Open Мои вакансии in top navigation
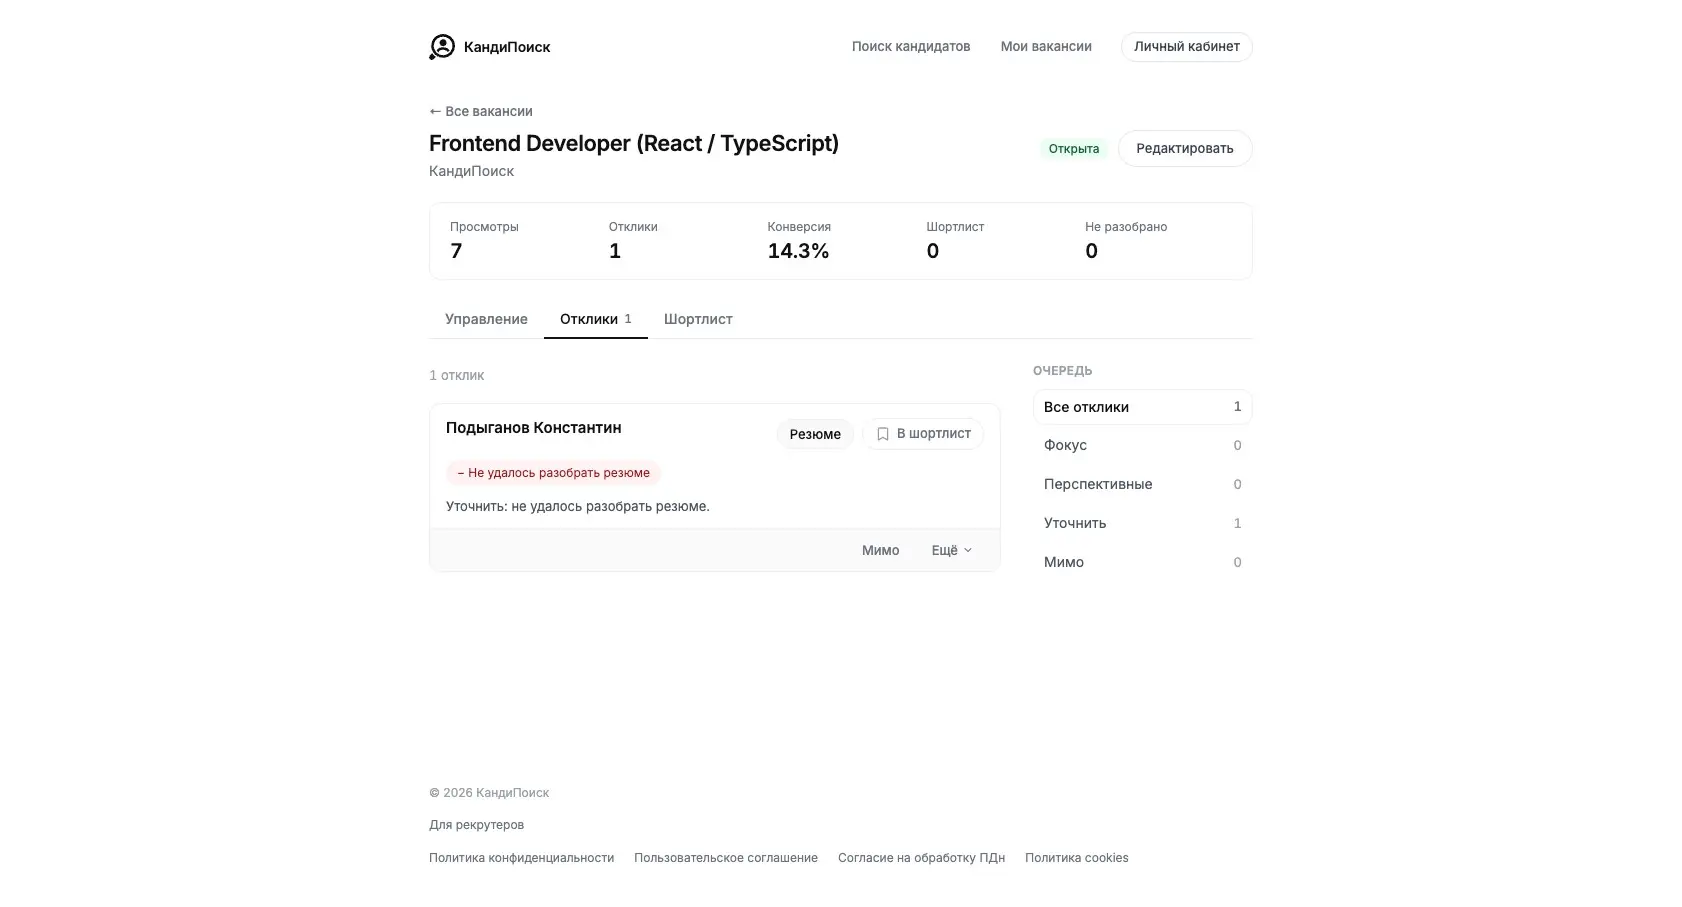 (x=1046, y=47)
